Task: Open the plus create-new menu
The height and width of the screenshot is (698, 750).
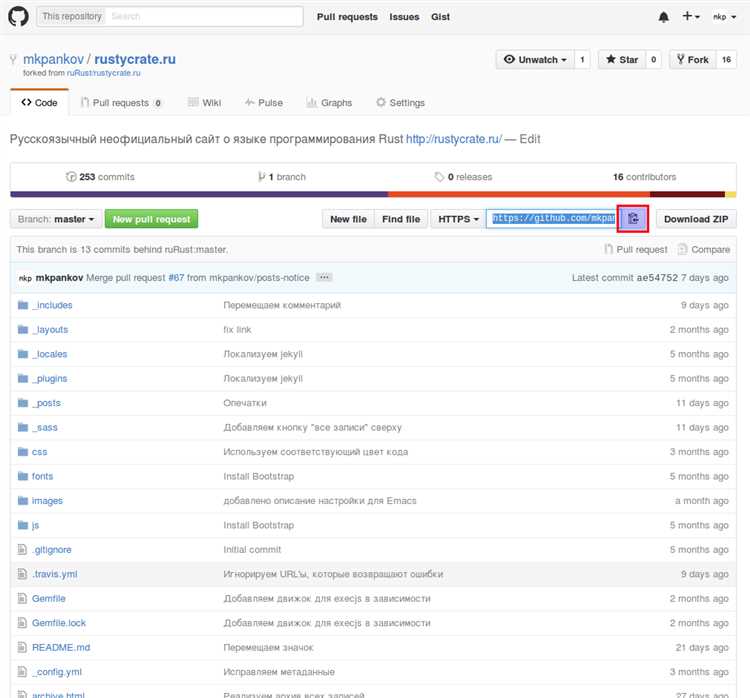Action: [x=691, y=16]
